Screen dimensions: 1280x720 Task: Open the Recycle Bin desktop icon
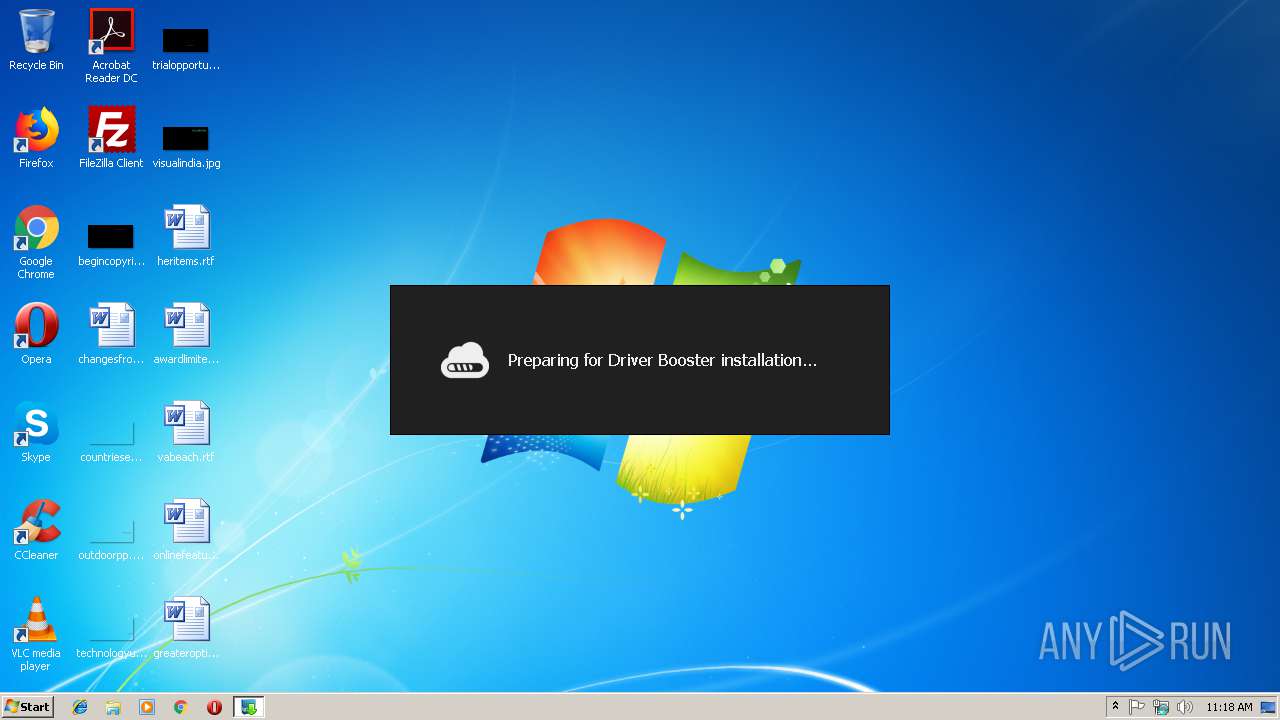coord(36,40)
